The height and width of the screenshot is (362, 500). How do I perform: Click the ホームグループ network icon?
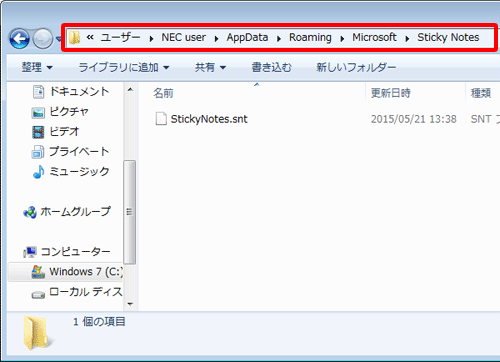[x=30, y=212]
